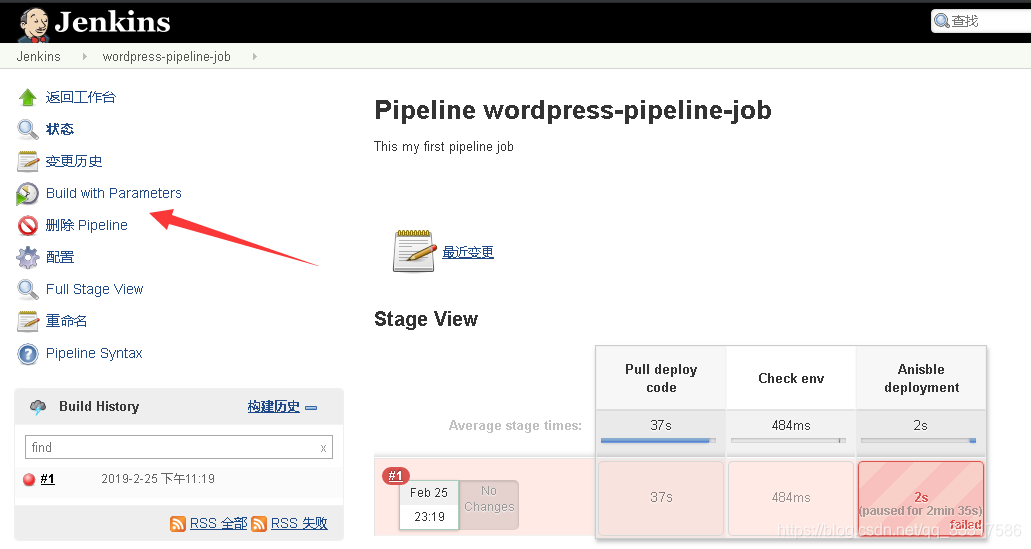Click the search magnifier icon in header
Screen dimensions: 1031x549
click(942, 21)
